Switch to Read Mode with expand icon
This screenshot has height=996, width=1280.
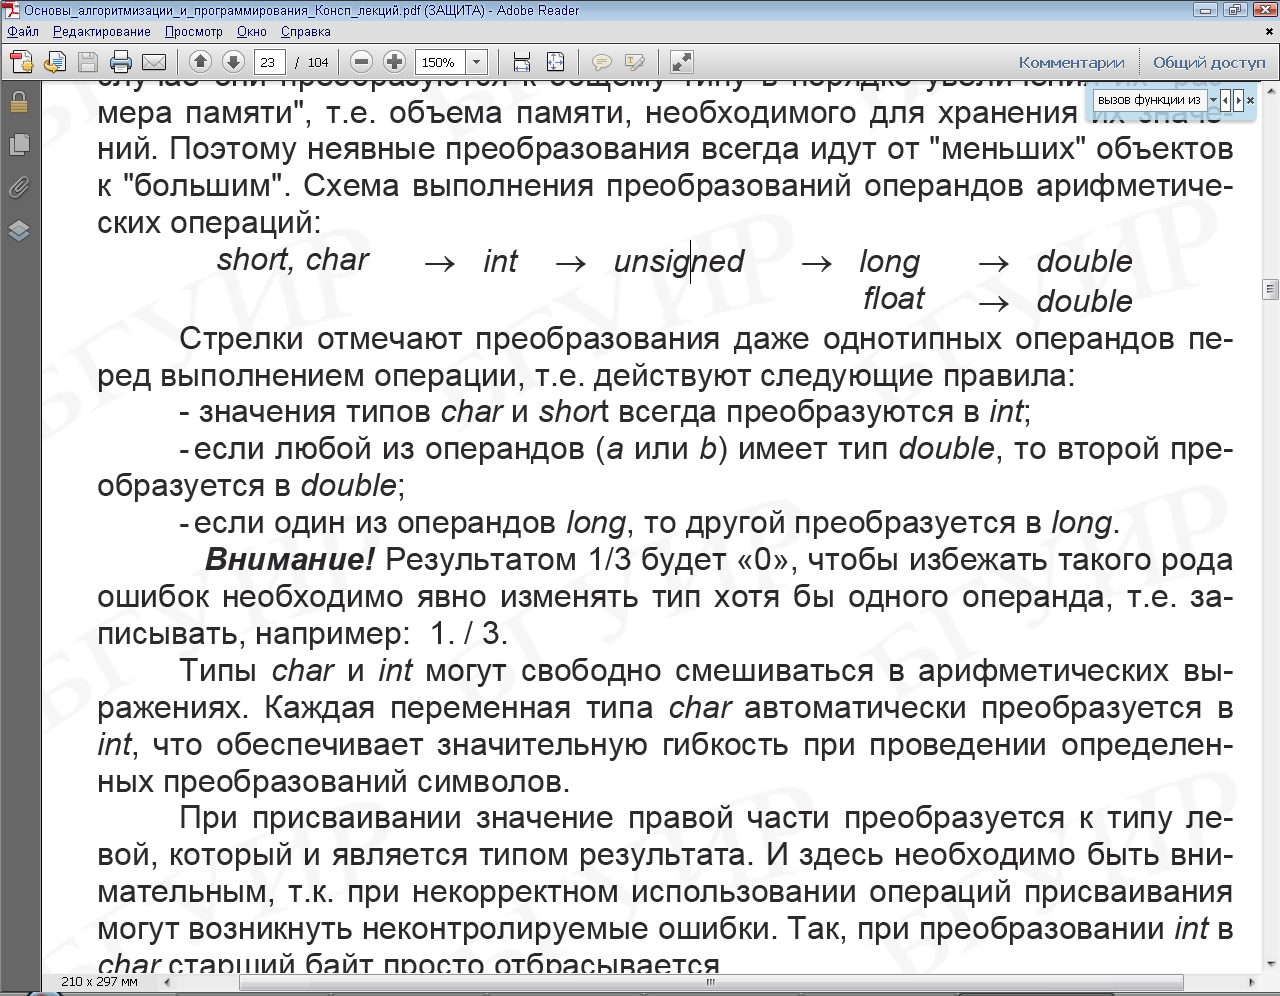click(681, 62)
